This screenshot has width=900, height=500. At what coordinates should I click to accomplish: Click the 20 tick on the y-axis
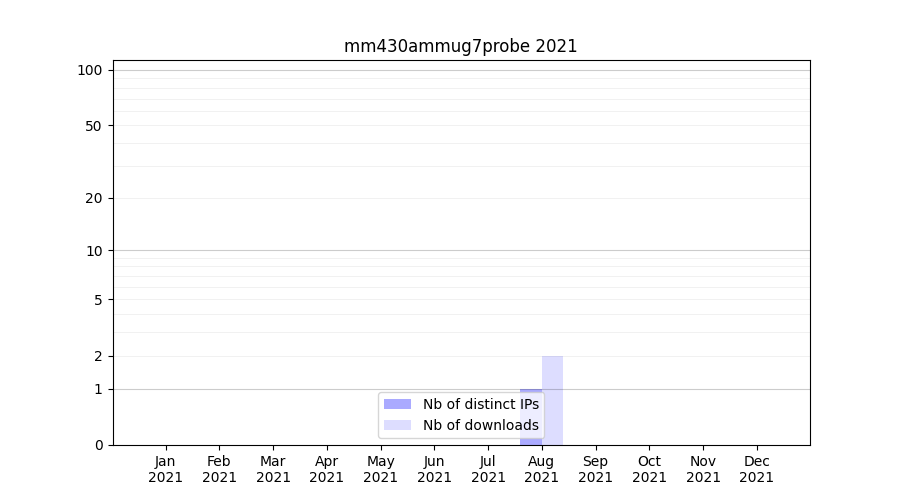pos(93,198)
